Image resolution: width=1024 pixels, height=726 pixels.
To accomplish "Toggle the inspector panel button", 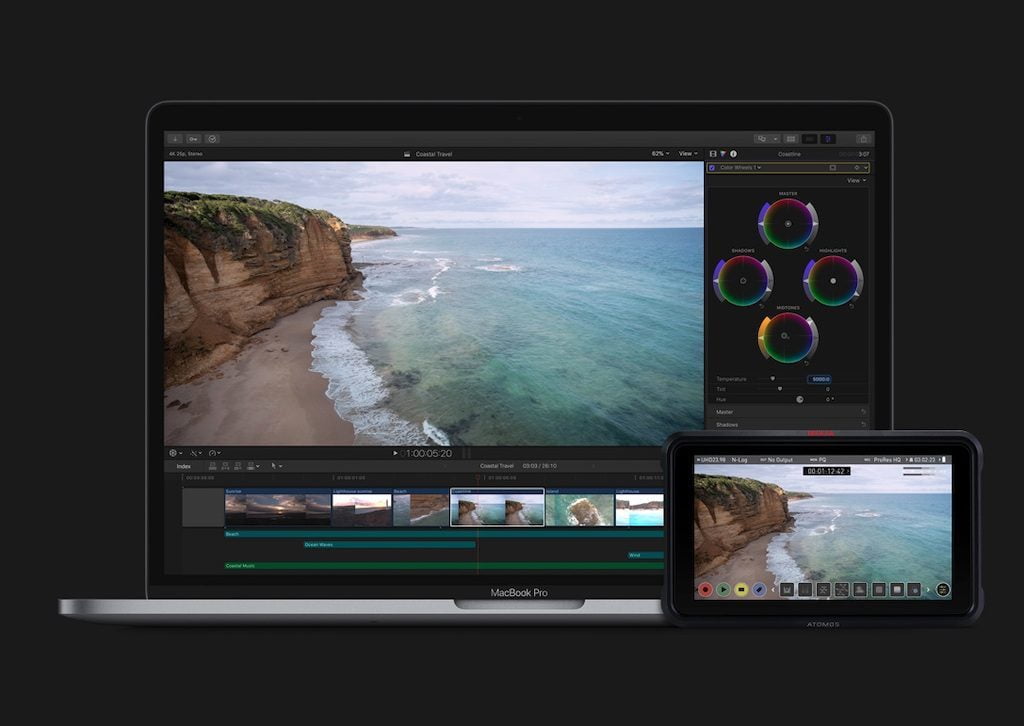I will (x=828, y=139).
